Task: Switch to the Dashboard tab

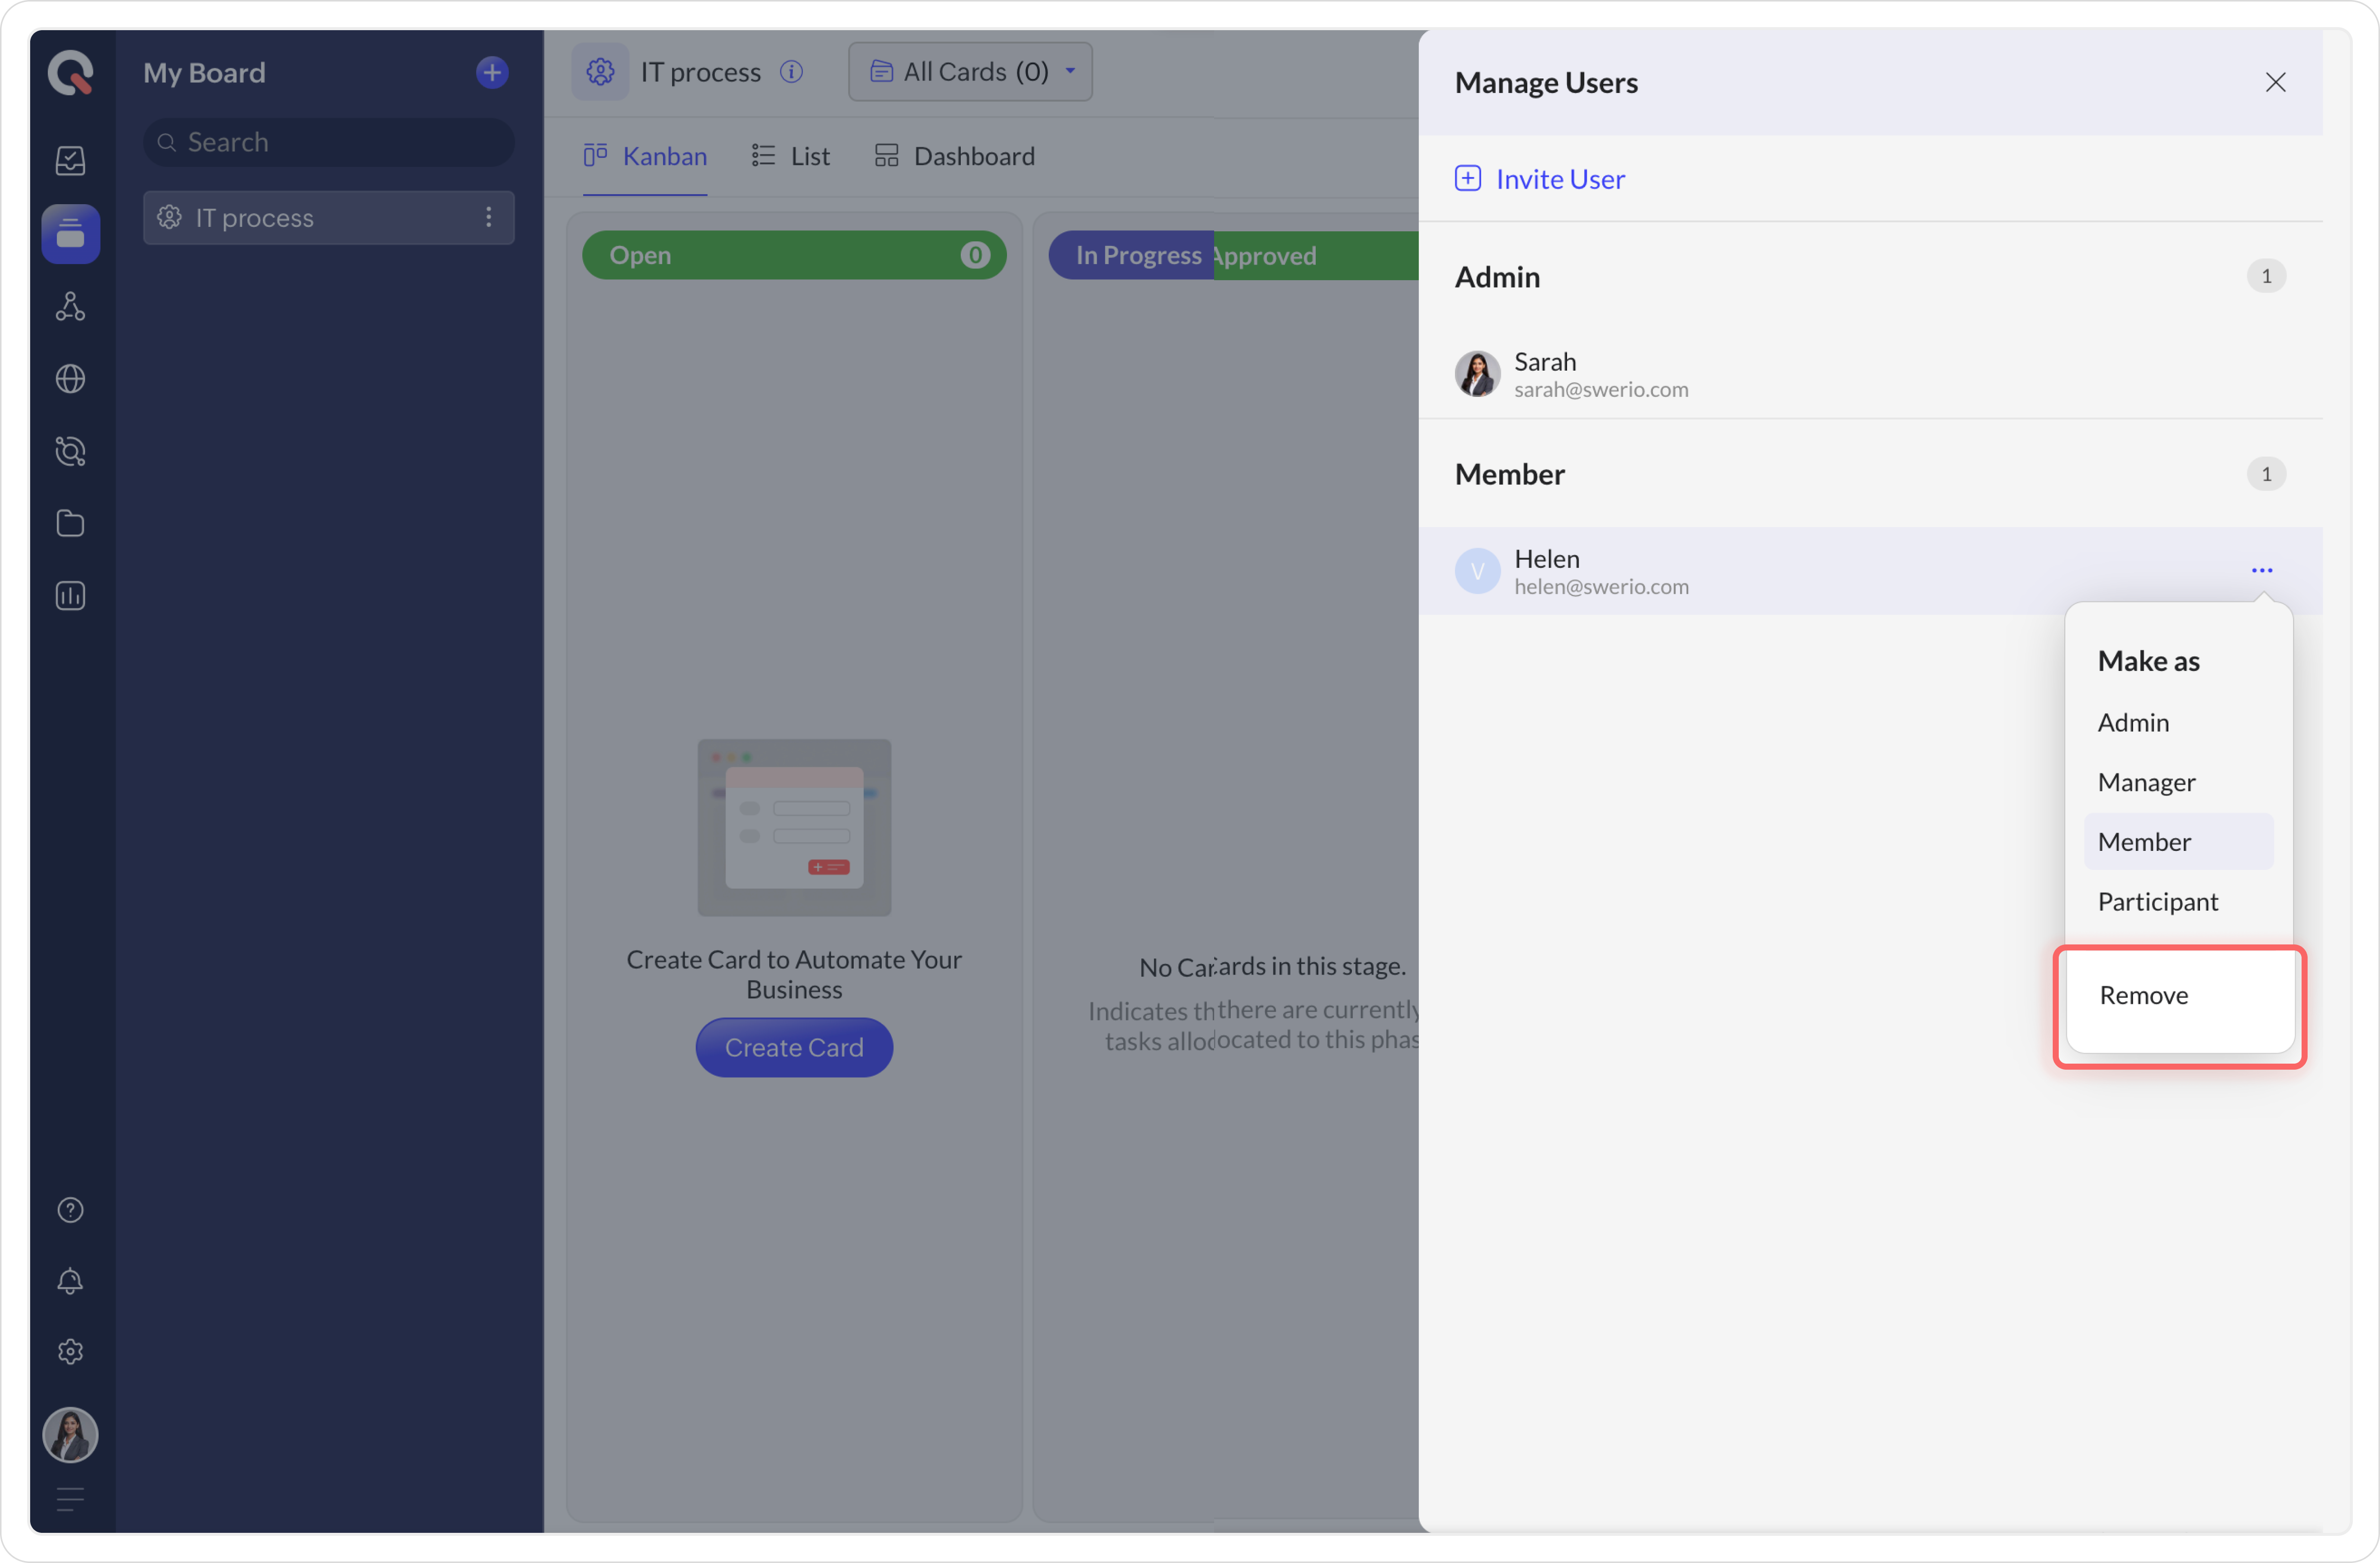Action: coord(955,156)
